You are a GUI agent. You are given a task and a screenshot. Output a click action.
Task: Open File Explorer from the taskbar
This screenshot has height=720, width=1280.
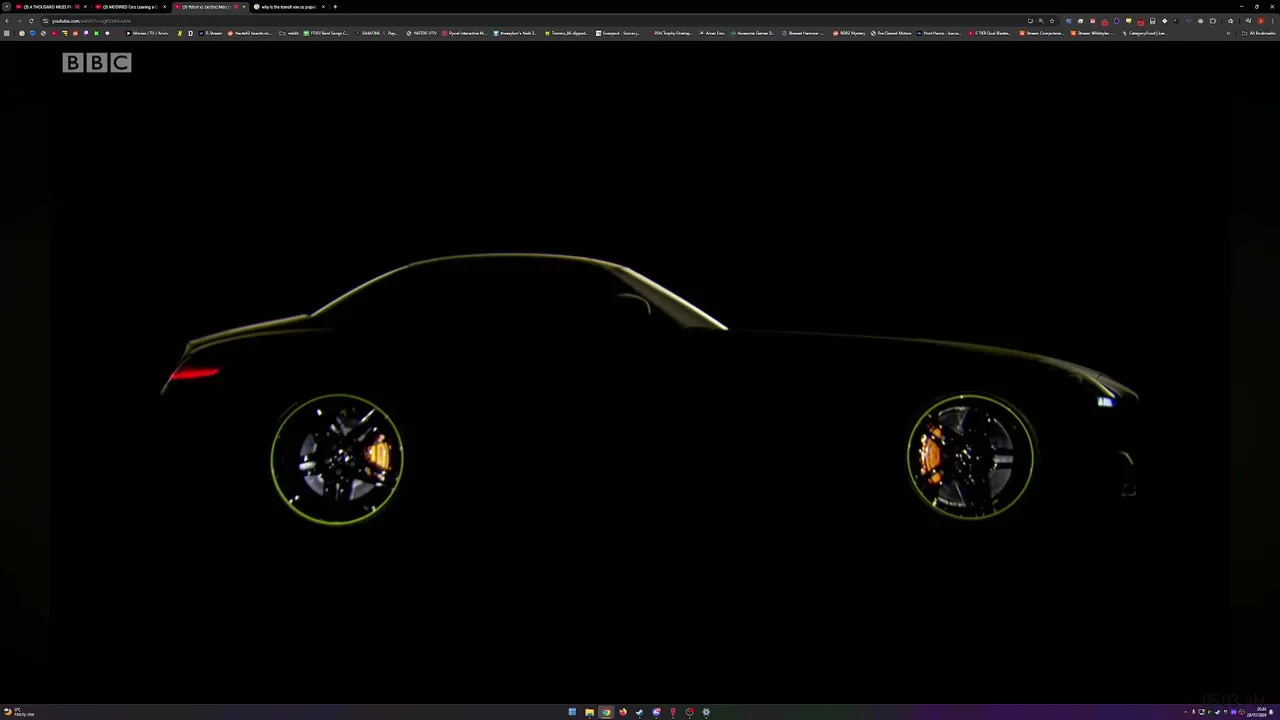tap(589, 712)
